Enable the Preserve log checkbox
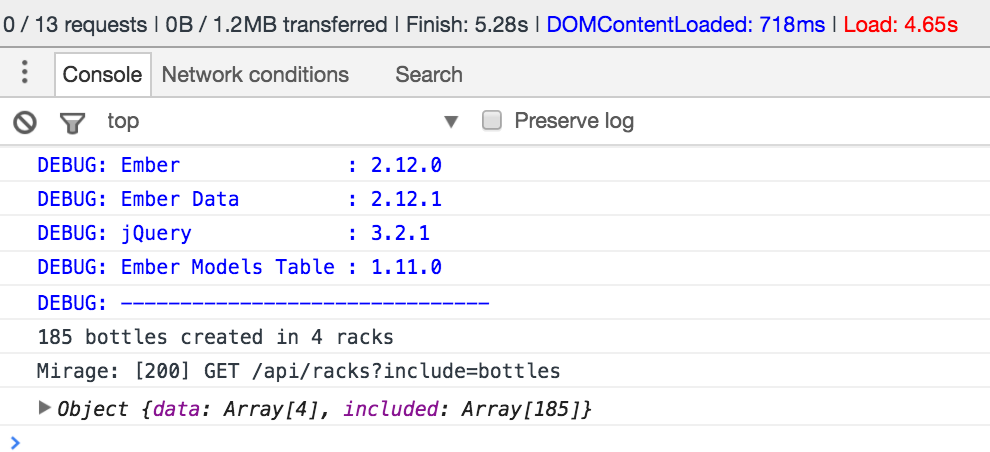Viewport: 990px width, 452px height. pos(492,121)
